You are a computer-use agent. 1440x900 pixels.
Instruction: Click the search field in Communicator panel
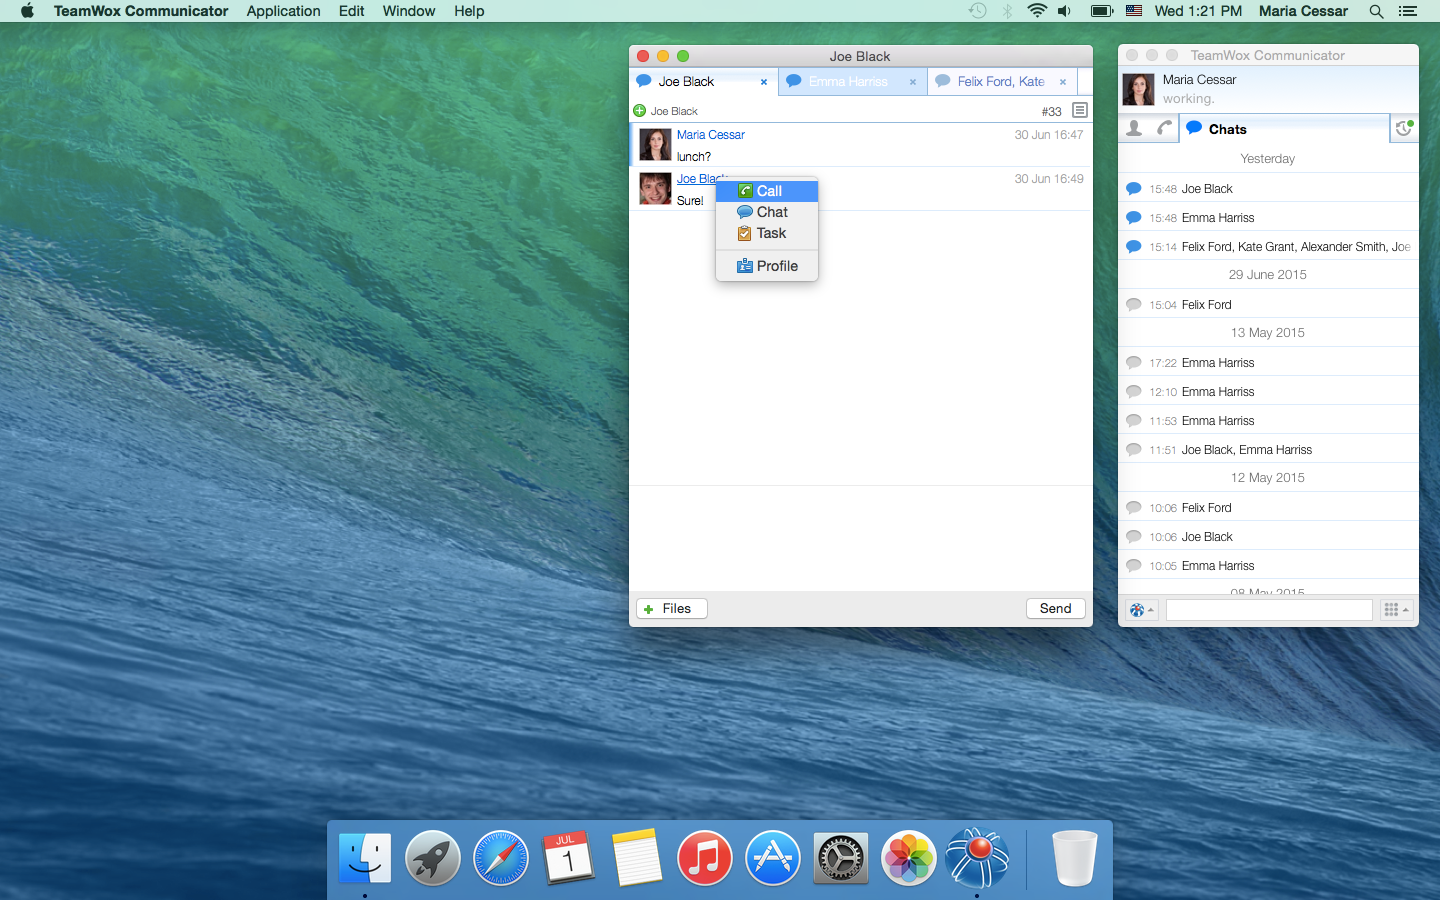(x=1269, y=610)
